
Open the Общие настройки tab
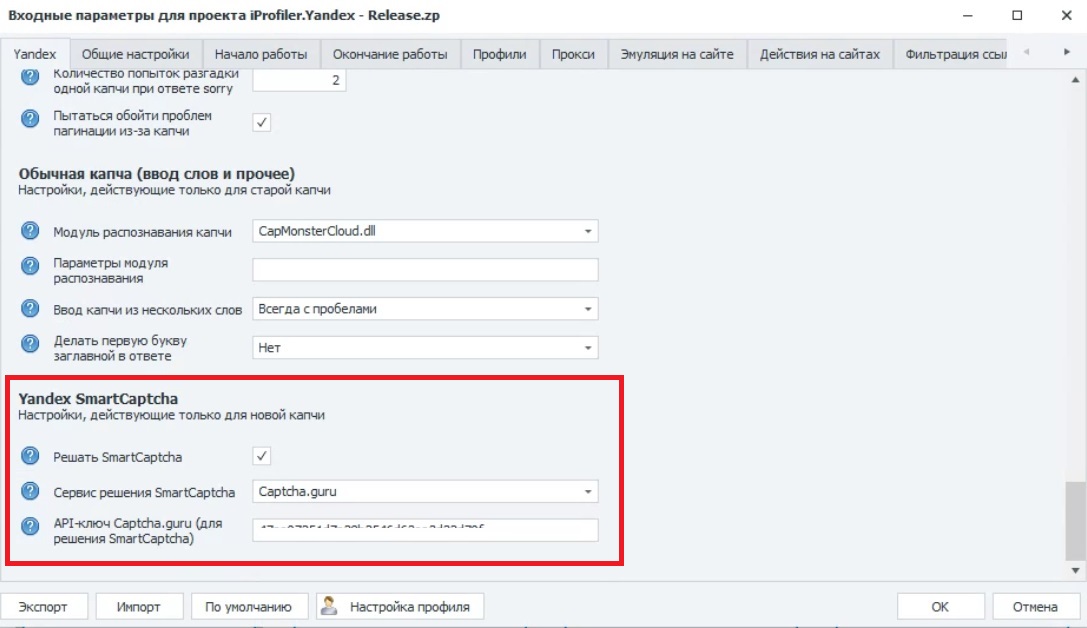pos(135,54)
